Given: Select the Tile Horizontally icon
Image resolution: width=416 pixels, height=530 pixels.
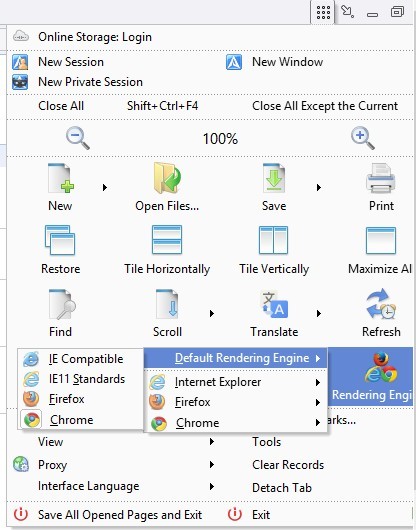Looking at the screenshot, I should (167, 240).
